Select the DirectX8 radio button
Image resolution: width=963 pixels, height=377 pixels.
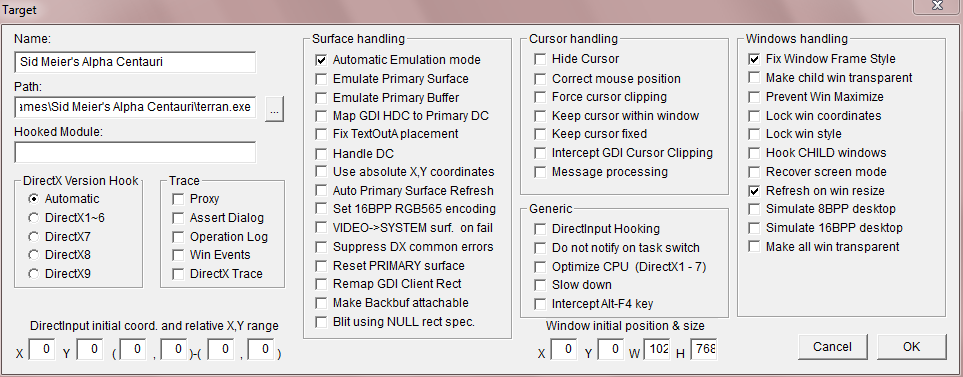click(x=34, y=255)
